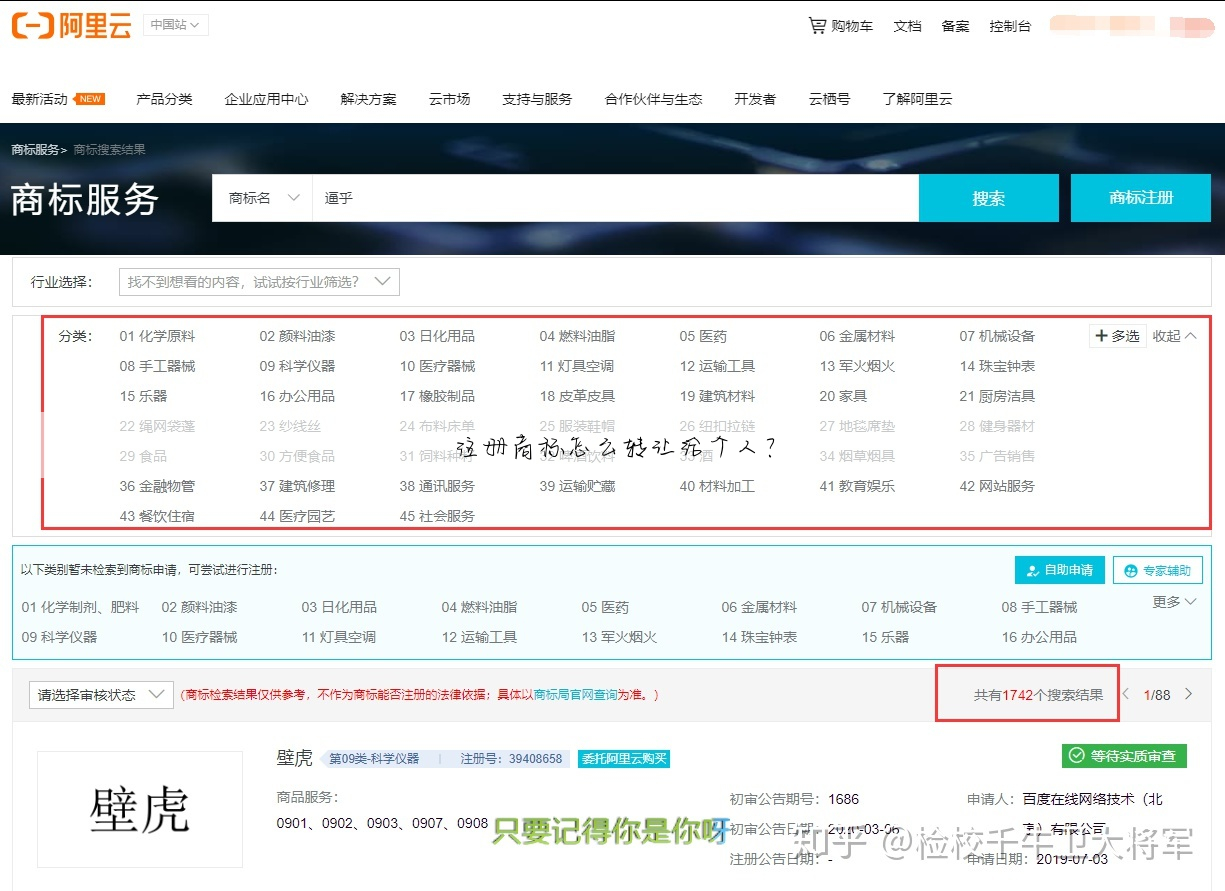Image resolution: width=1225 pixels, height=891 pixels.
Task: Click unregistered class 01 化学制剂、肥料
Action: click(x=81, y=607)
